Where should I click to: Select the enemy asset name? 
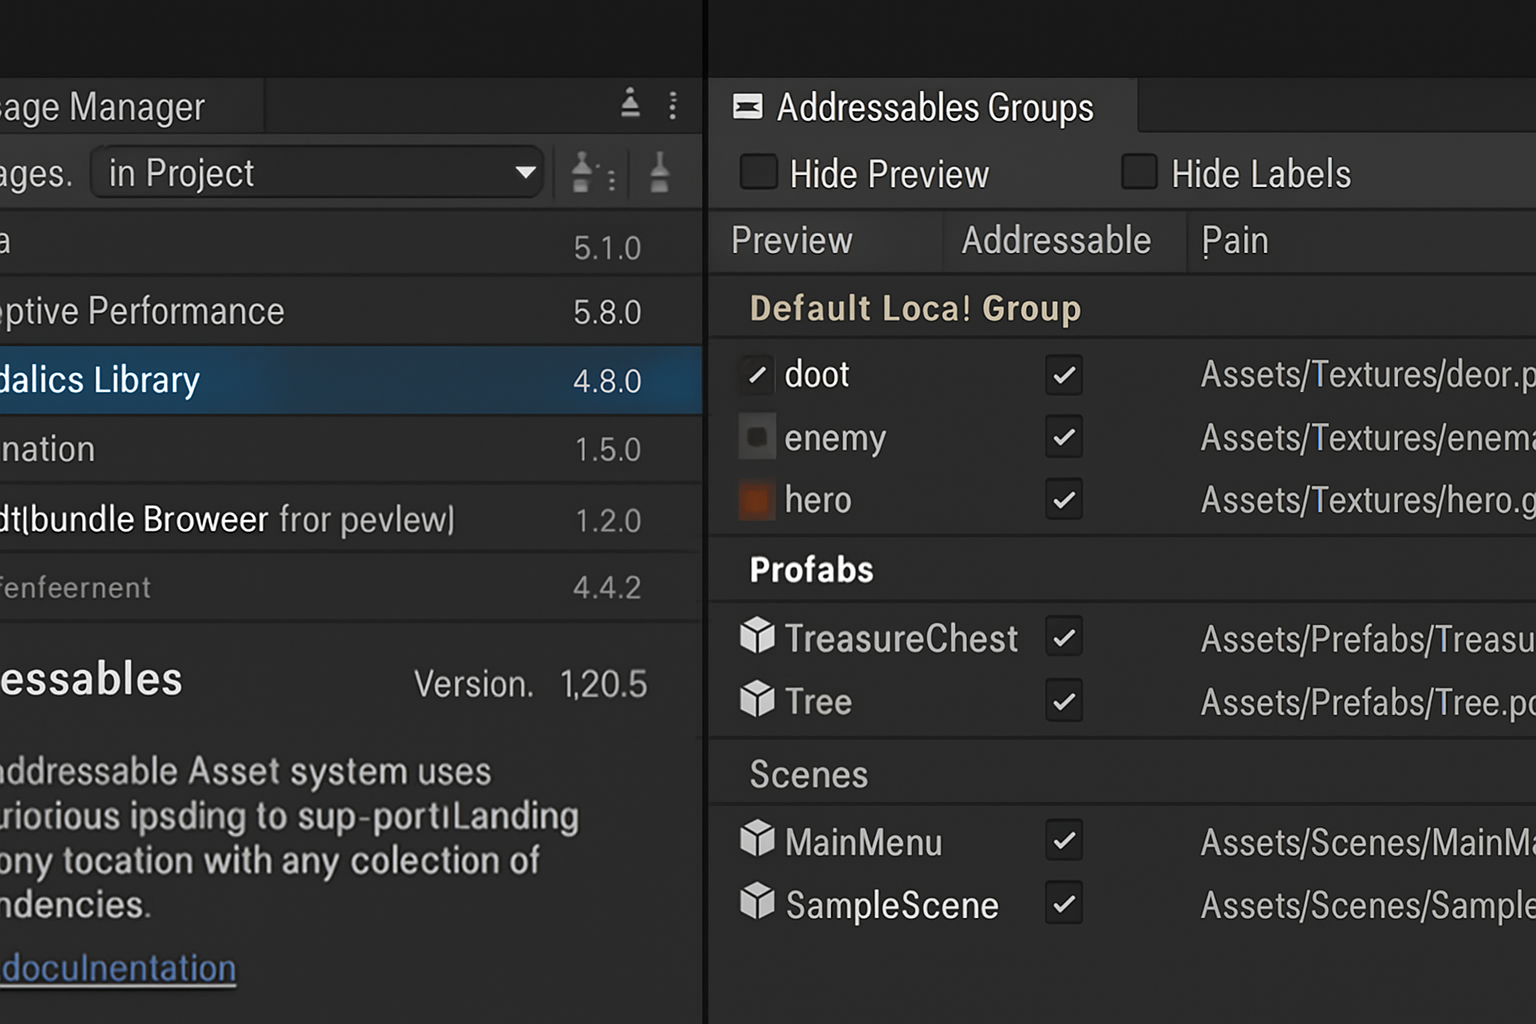point(835,438)
